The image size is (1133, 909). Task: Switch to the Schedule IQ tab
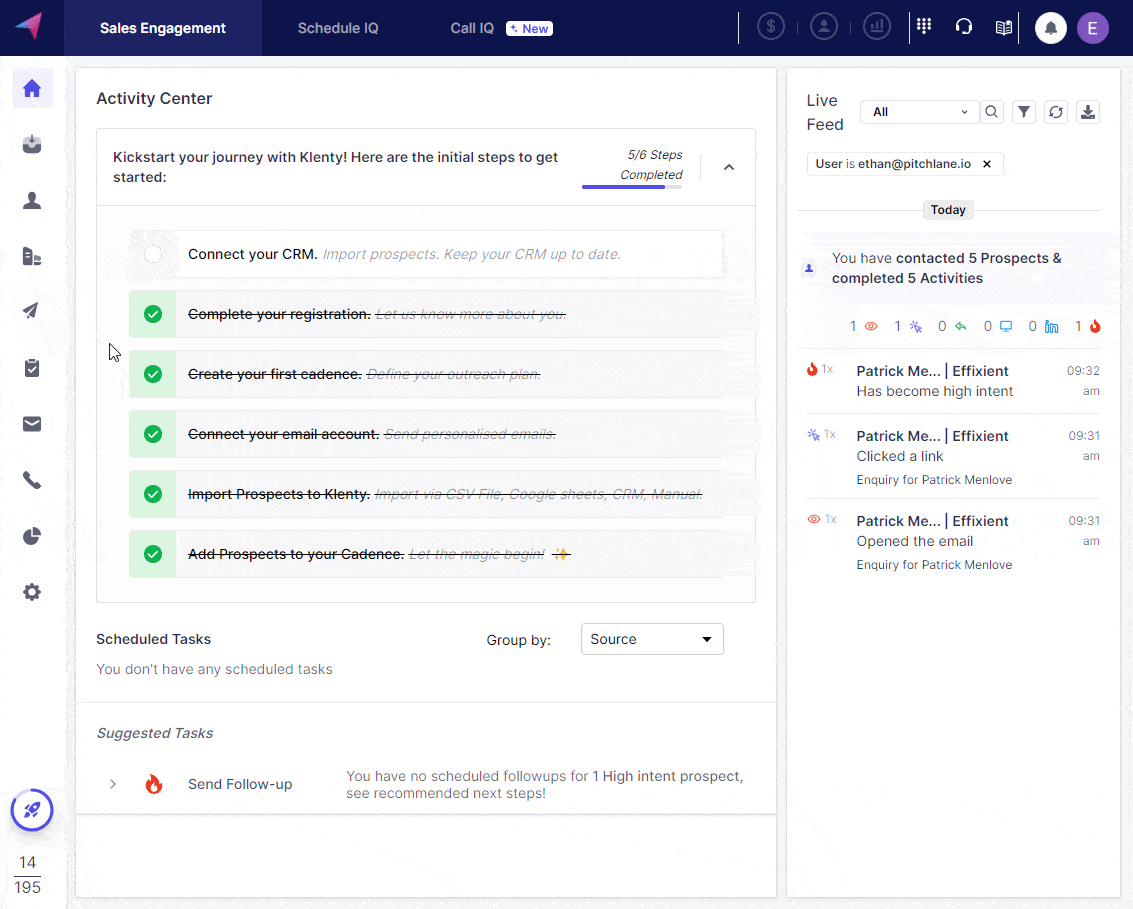click(x=338, y=28)
